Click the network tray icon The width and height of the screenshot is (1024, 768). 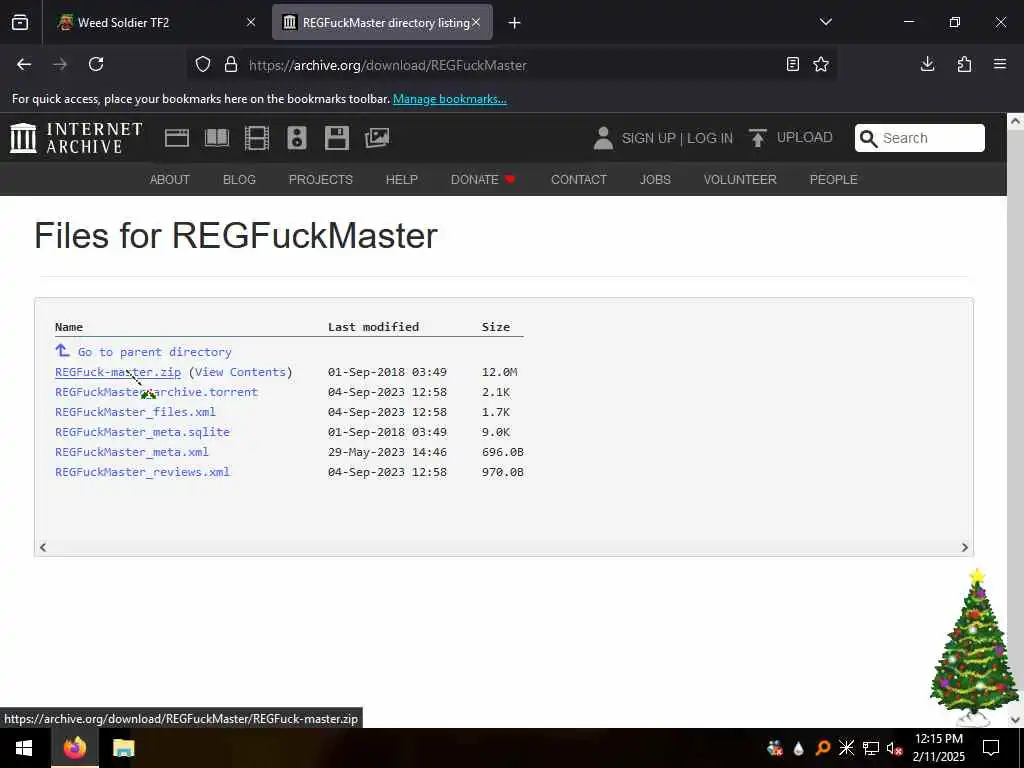871,748
